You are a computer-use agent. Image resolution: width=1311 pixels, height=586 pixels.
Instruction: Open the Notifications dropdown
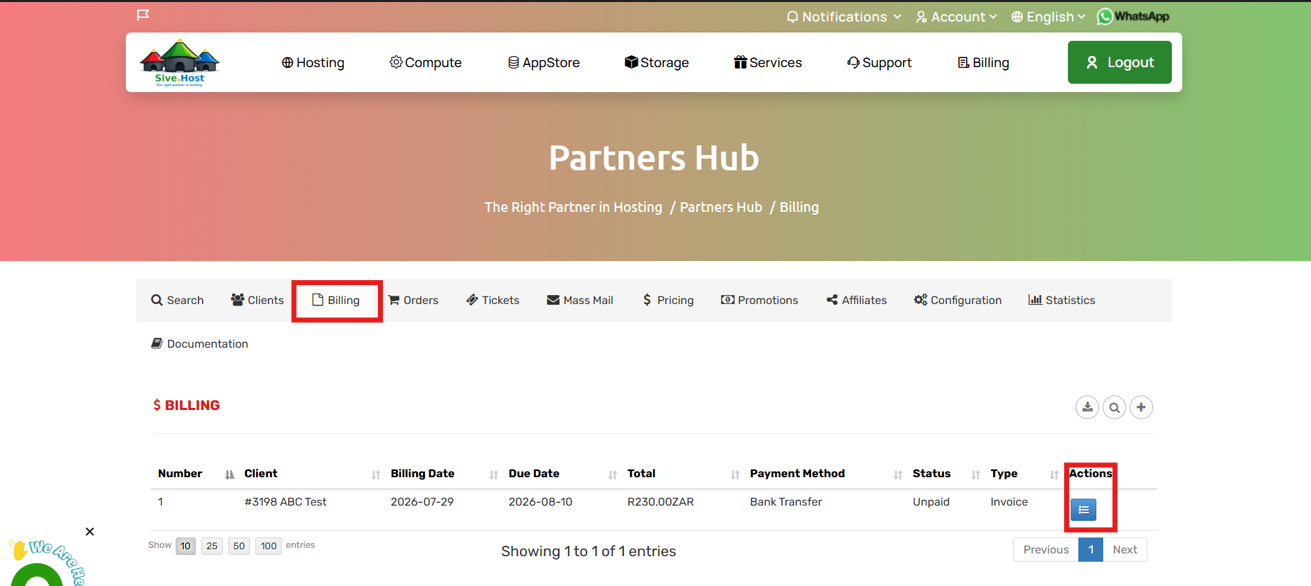844,17
